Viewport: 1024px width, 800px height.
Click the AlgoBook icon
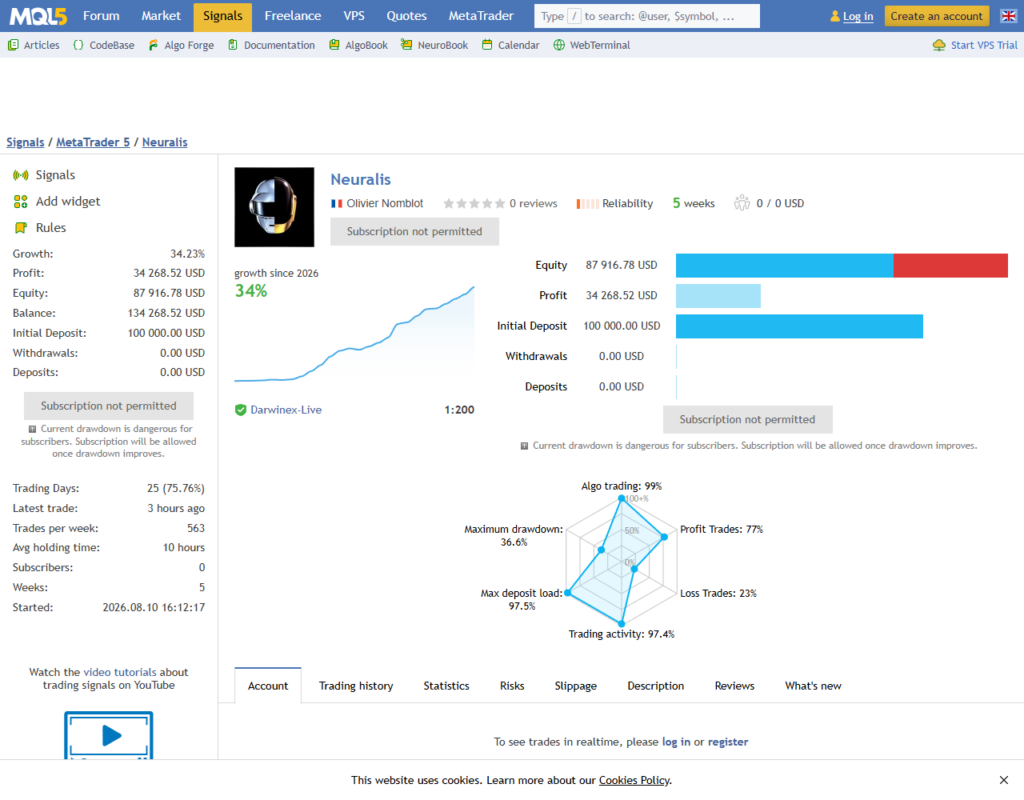334,45
